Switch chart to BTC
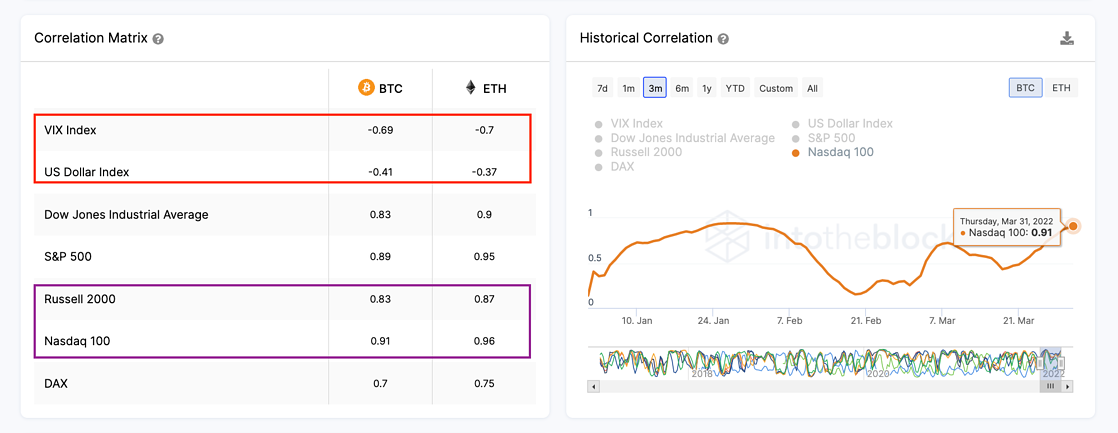This screenshot has width=1118, height=433. (x=1025, y=88)
